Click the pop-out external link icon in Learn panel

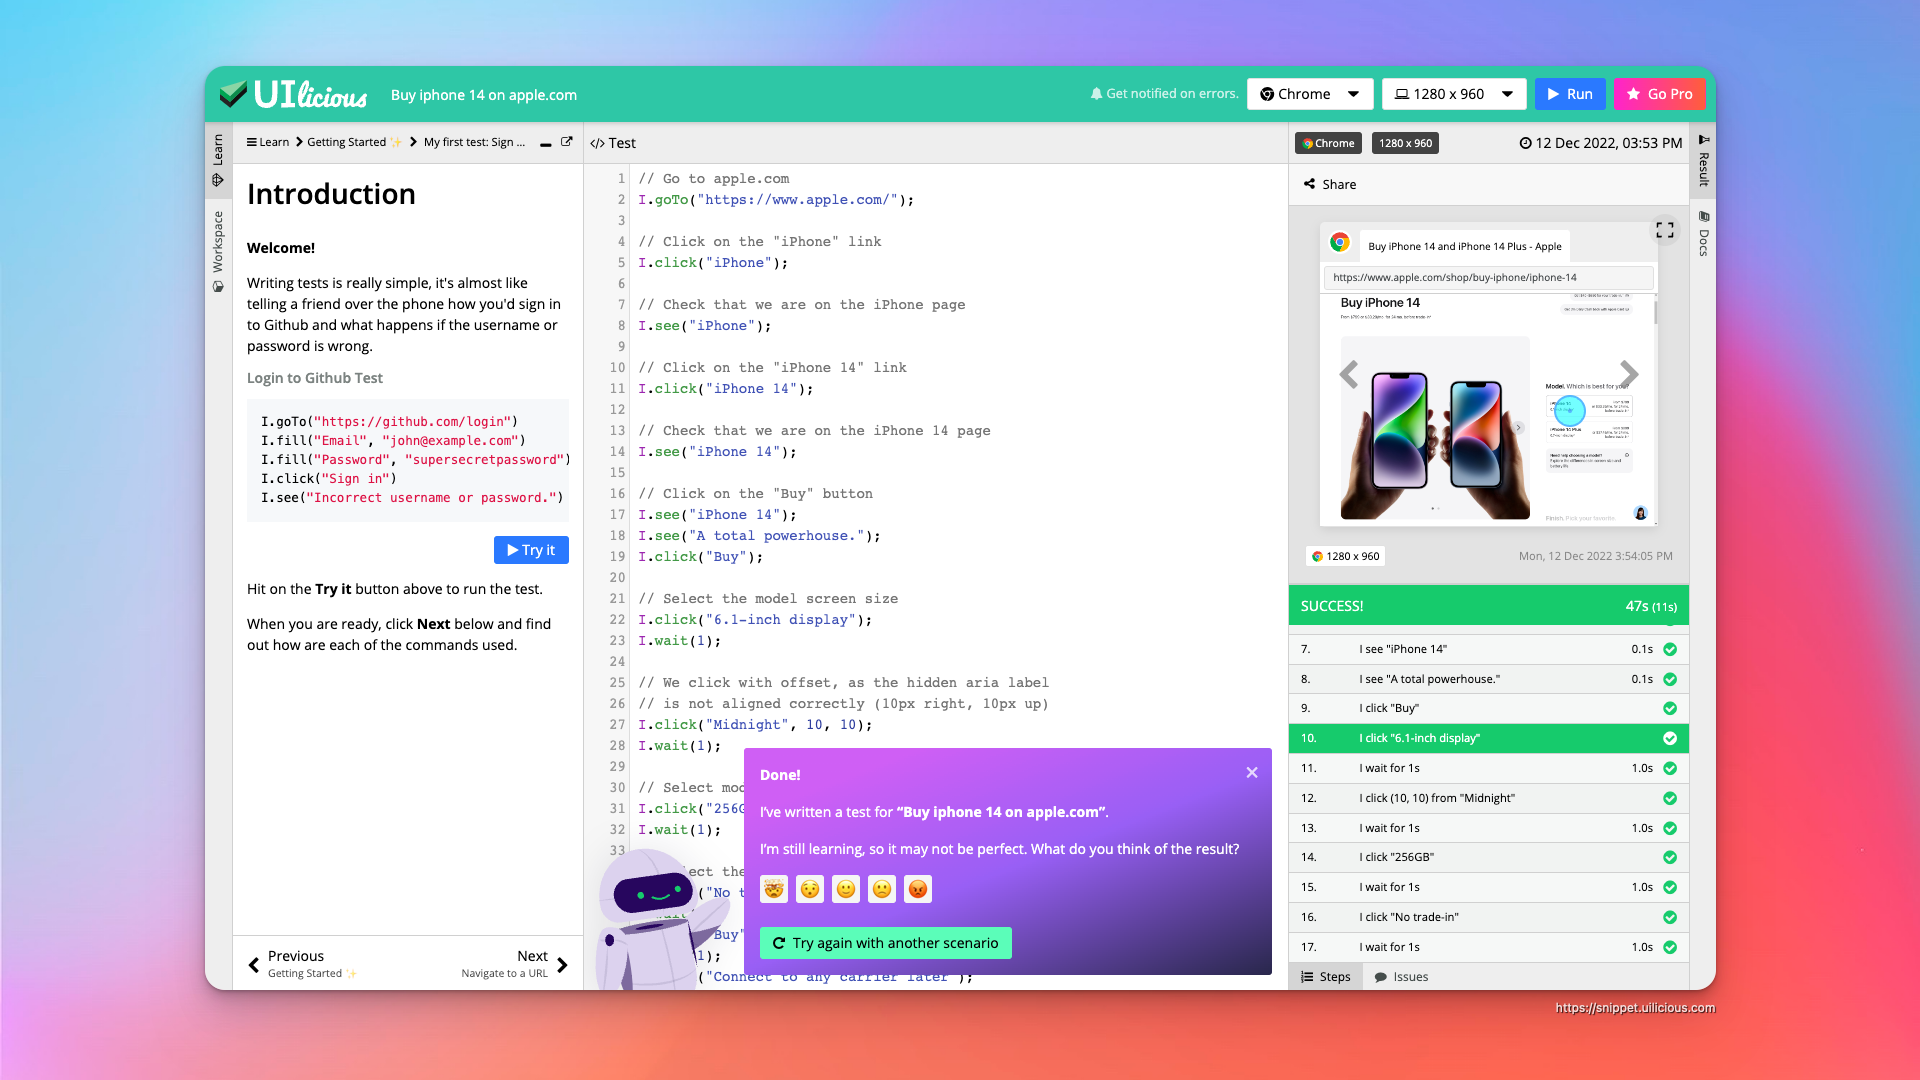pos(567,142)
